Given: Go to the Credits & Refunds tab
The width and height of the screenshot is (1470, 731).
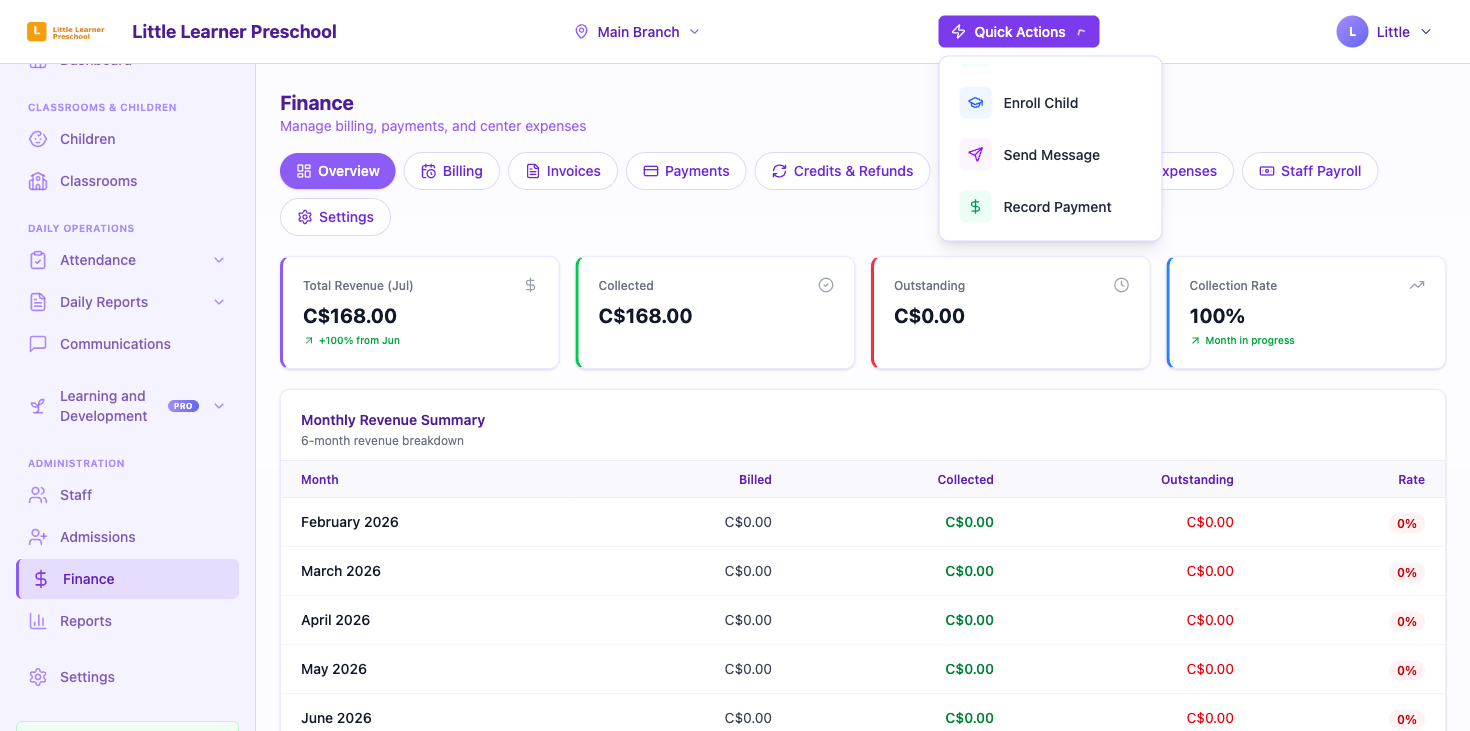Looking at the screenshot, I should 842,171.
